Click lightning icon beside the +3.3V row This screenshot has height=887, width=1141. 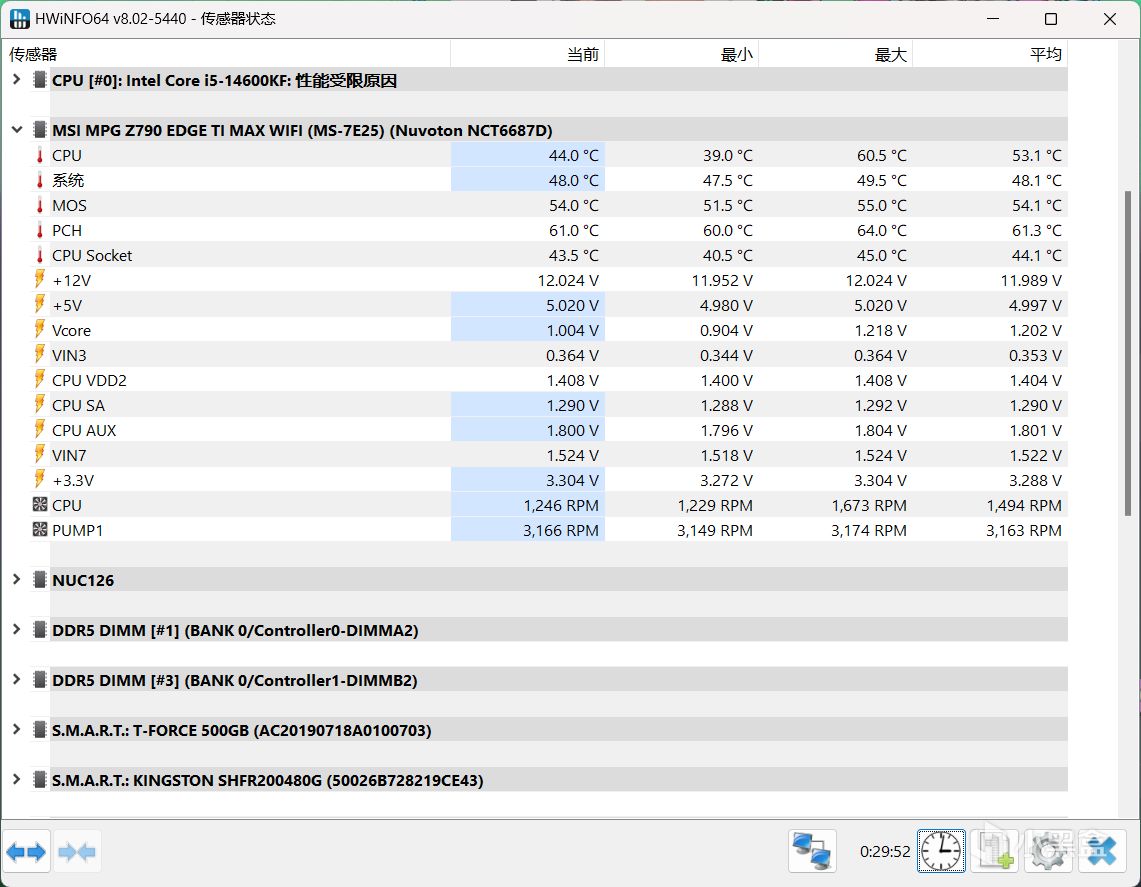[x=40, y=480]
